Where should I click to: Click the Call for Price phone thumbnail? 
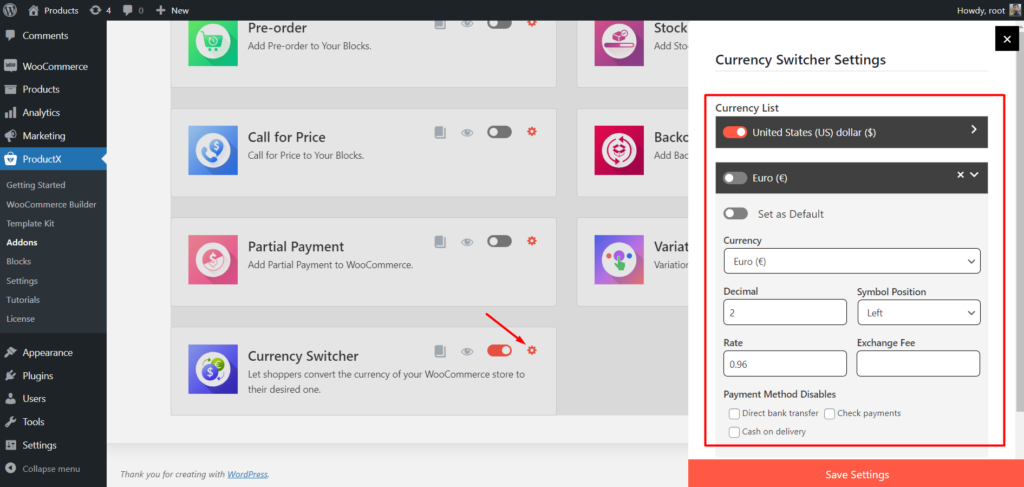point(213,150)
